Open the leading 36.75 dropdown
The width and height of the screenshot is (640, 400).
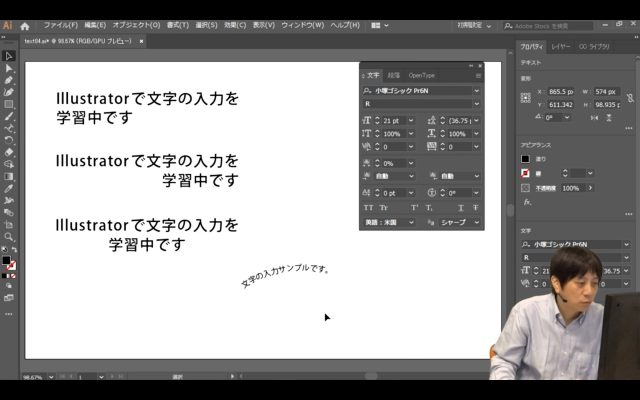[x=476, y=120]
